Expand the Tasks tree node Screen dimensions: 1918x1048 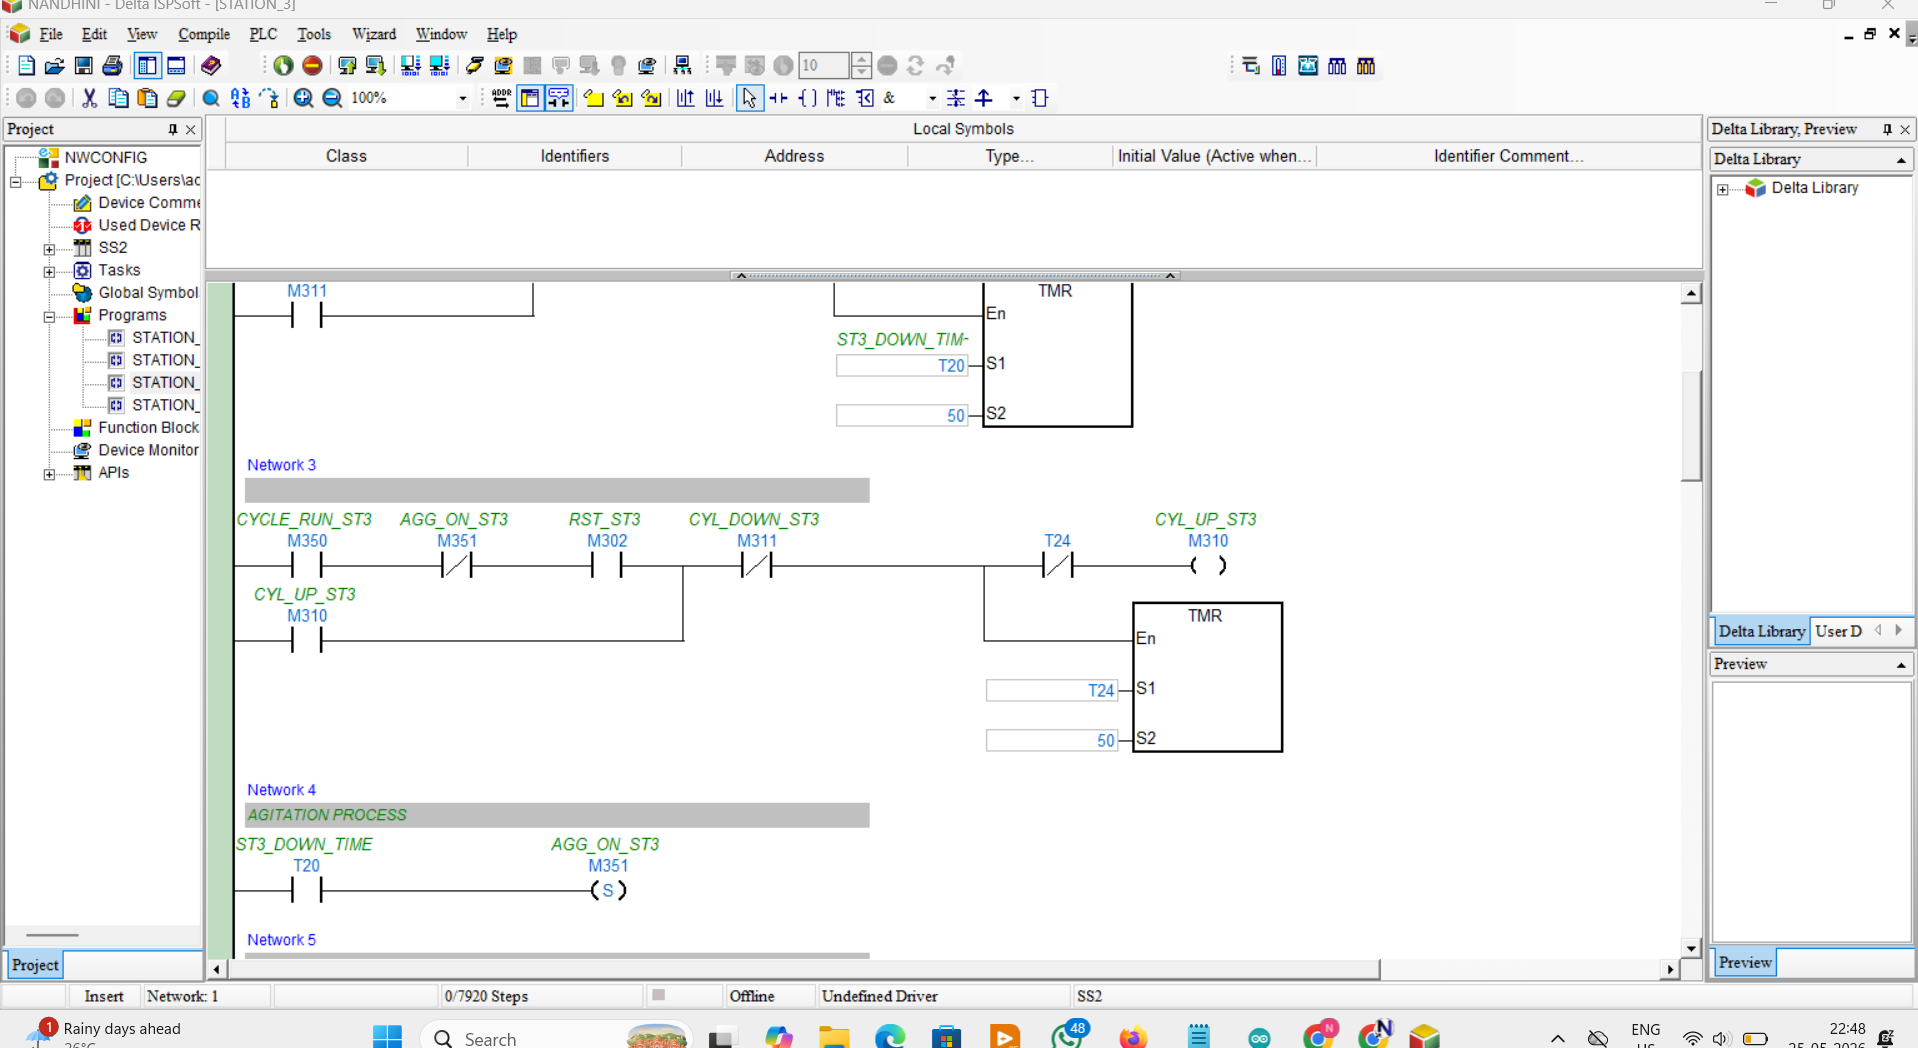pos(49,271)
